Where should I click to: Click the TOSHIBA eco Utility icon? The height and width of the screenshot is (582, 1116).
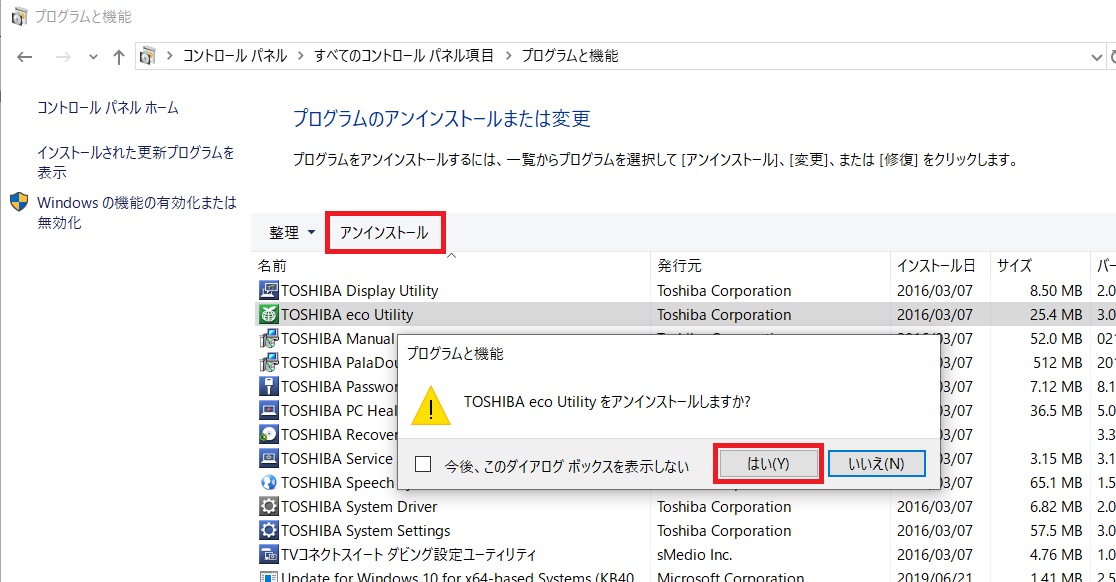pyautogui.click(x=268, y=314)
